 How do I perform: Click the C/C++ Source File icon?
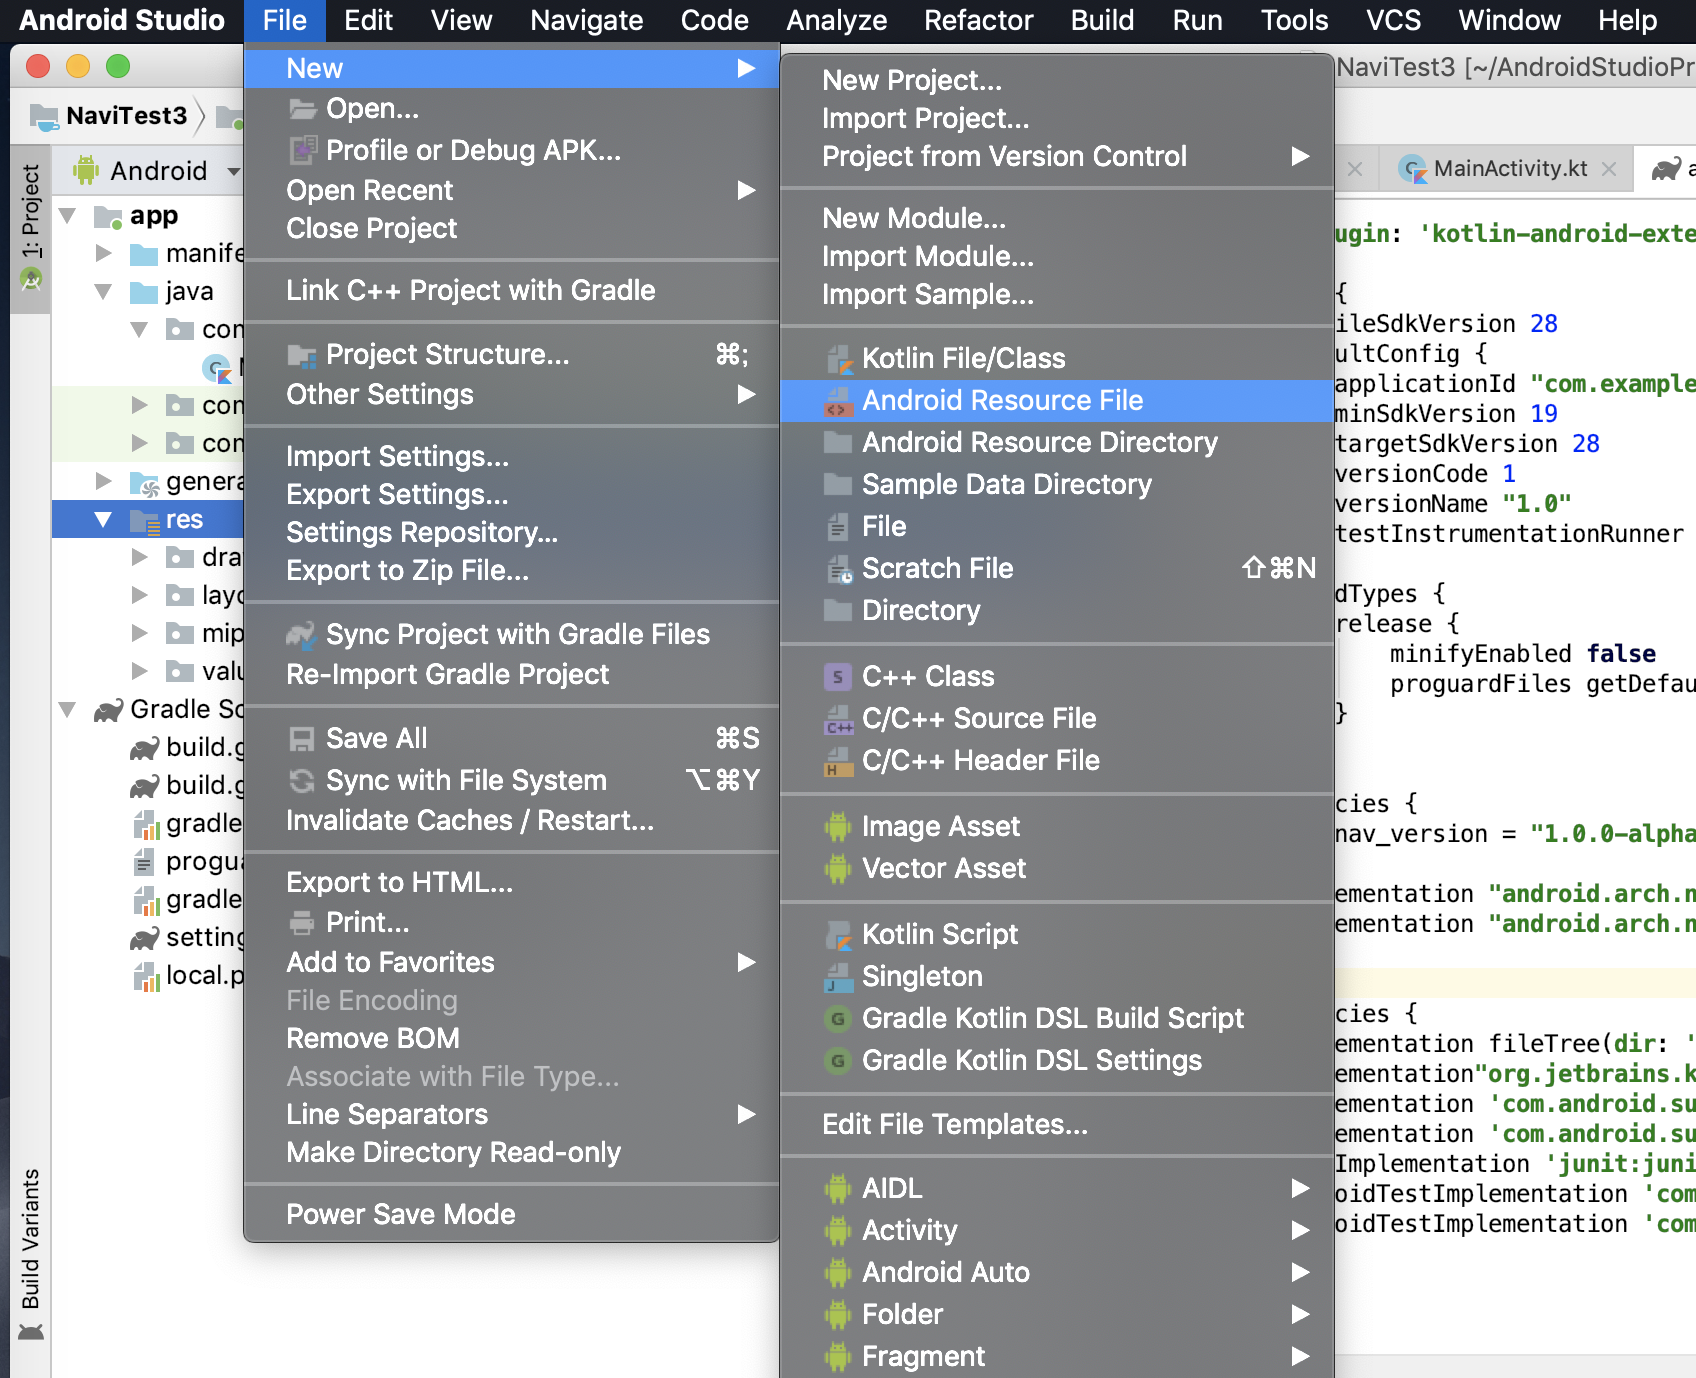[x=838, y=719]
